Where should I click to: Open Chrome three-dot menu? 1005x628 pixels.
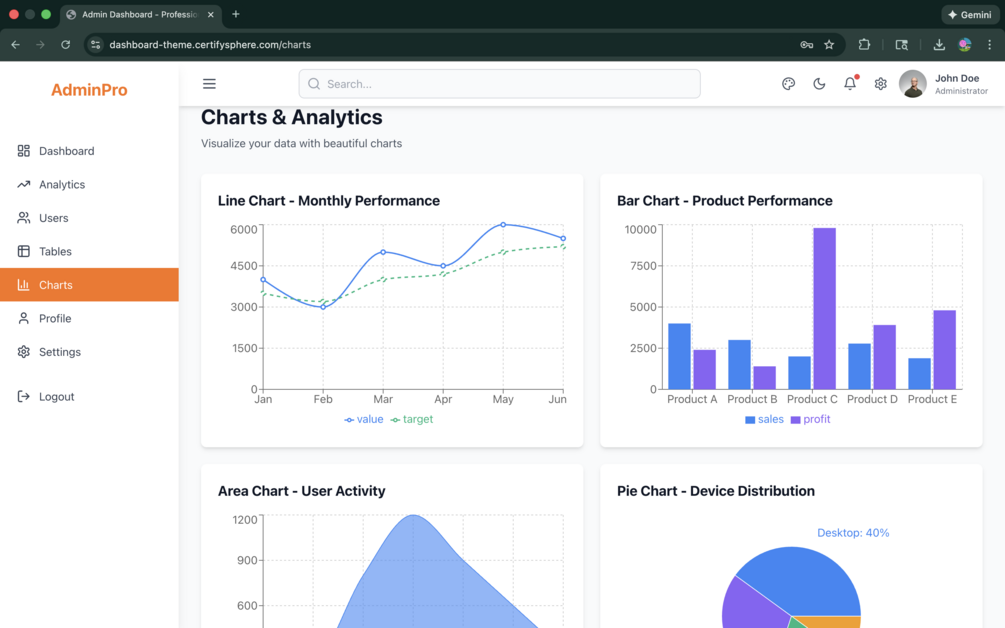(990, 44)
